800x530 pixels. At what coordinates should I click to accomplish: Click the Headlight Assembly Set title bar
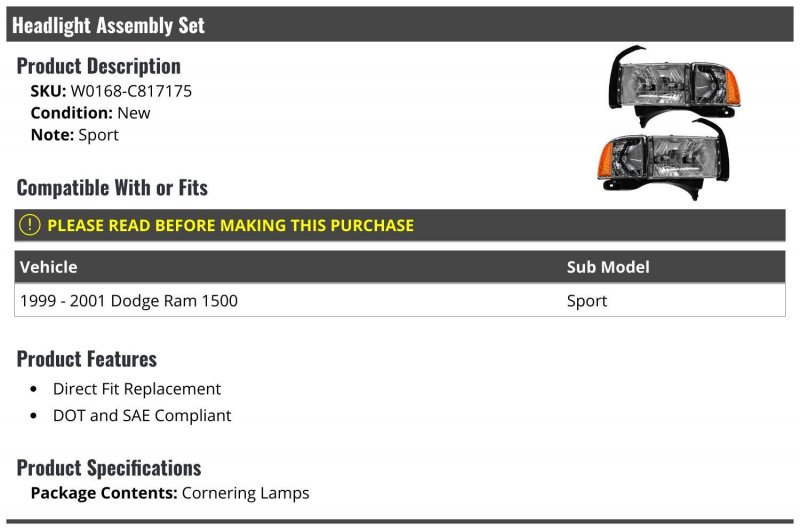pyautogui.click(x=400, y=24)
